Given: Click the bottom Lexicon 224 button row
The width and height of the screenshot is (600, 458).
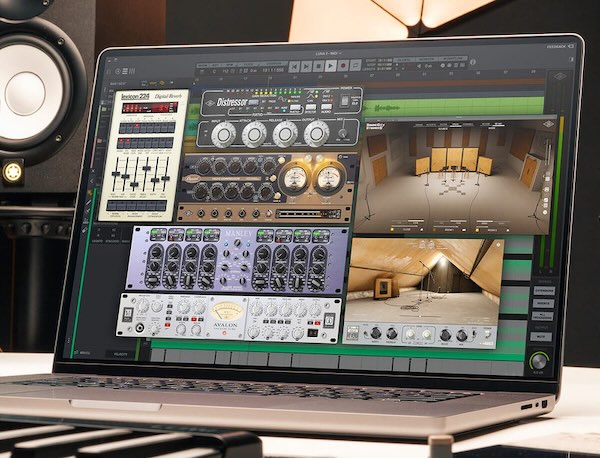Looking at the screenshot, I should click(137, 206).
